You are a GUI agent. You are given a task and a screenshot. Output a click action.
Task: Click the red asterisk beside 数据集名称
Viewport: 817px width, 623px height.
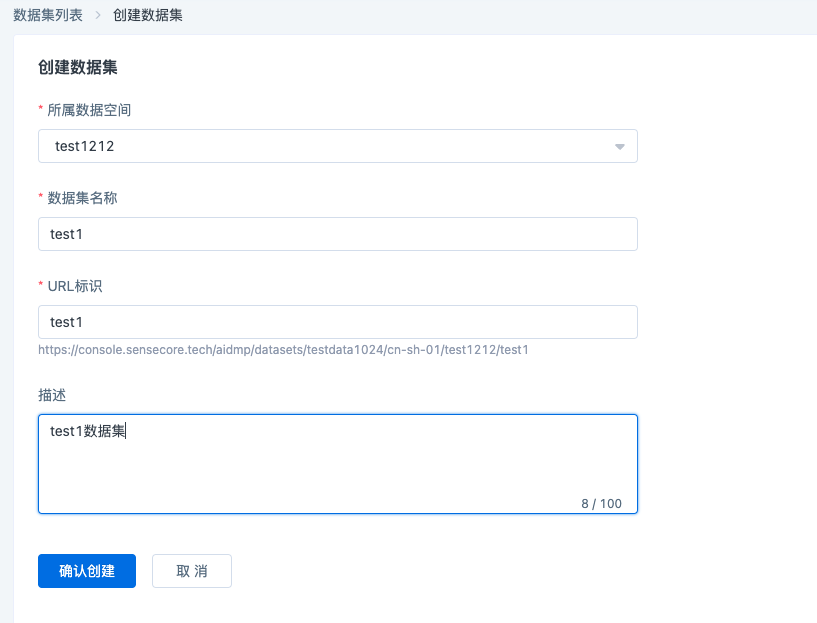(x=41, y=199)
